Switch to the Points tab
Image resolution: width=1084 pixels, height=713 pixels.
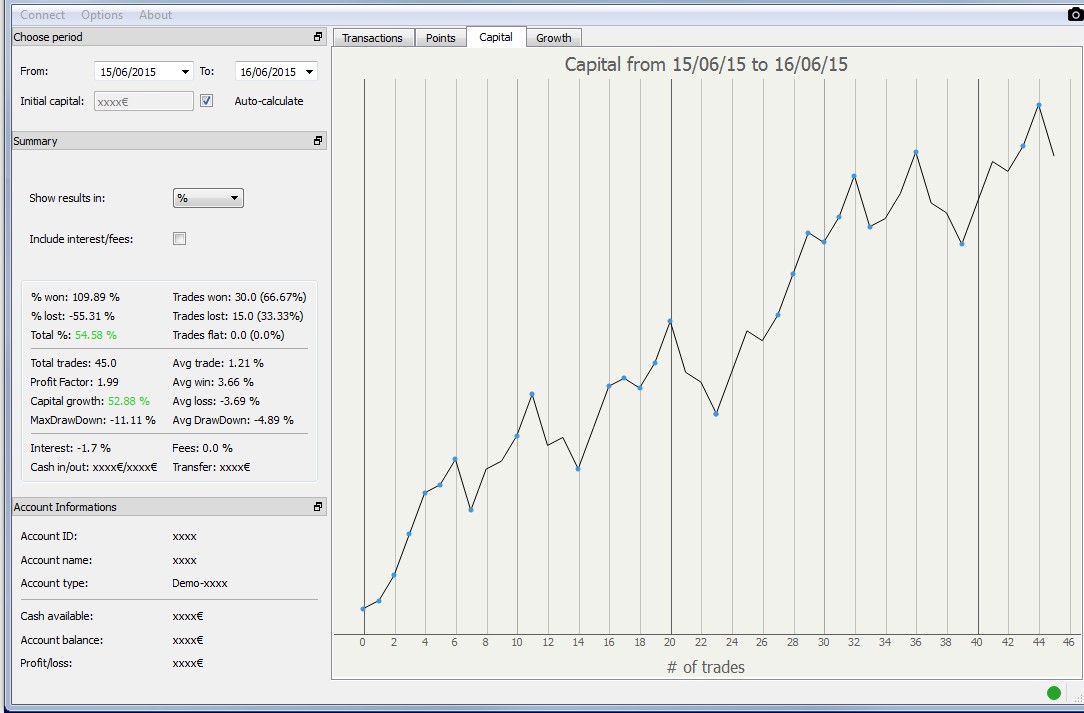coord(440,38)
